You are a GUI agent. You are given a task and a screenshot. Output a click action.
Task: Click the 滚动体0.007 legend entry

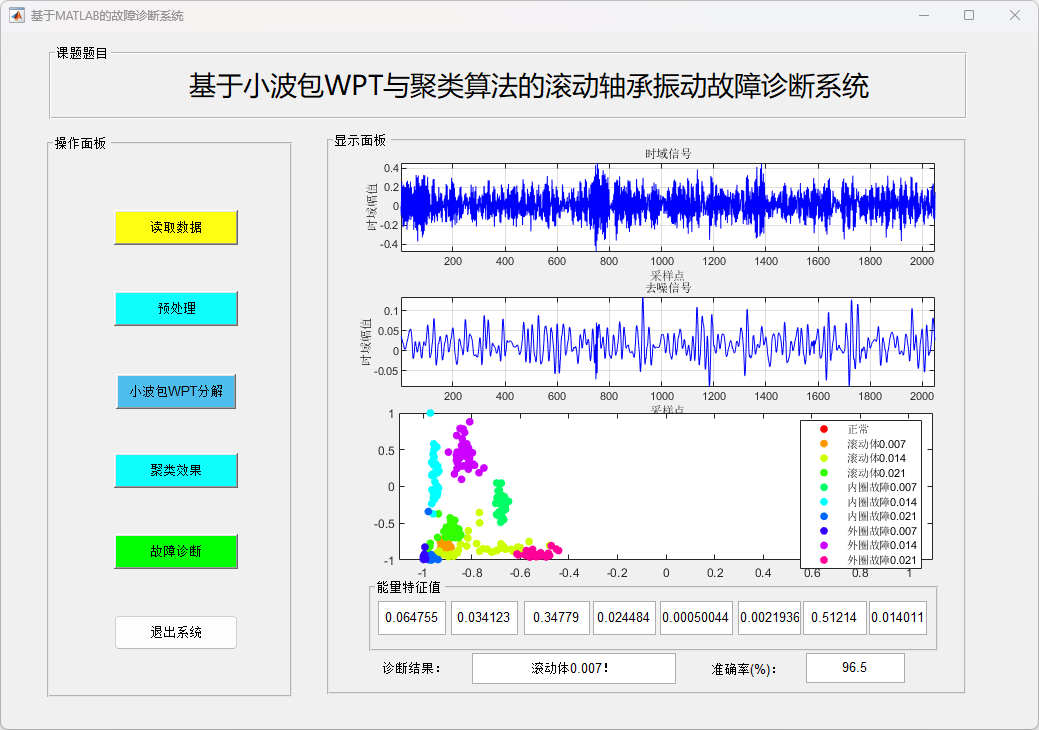tap(875, 444)
